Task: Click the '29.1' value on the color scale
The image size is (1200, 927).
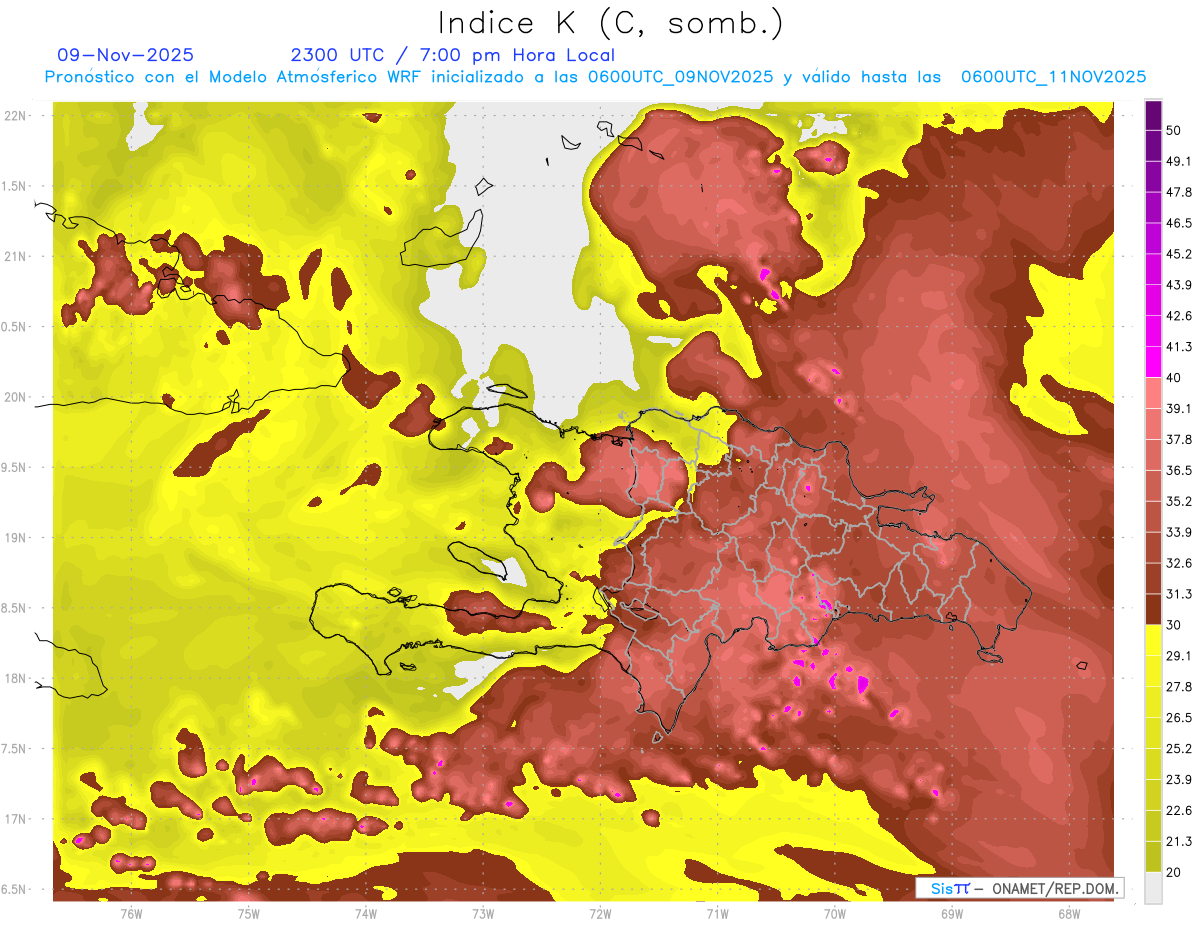Action: pos(1178,655)
